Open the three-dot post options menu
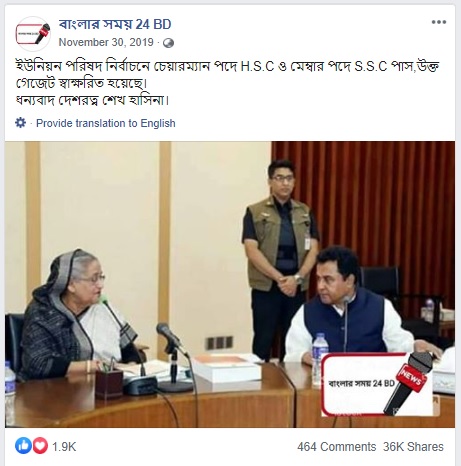Screen dimensions: 461x466 click(x=439, y=22)
